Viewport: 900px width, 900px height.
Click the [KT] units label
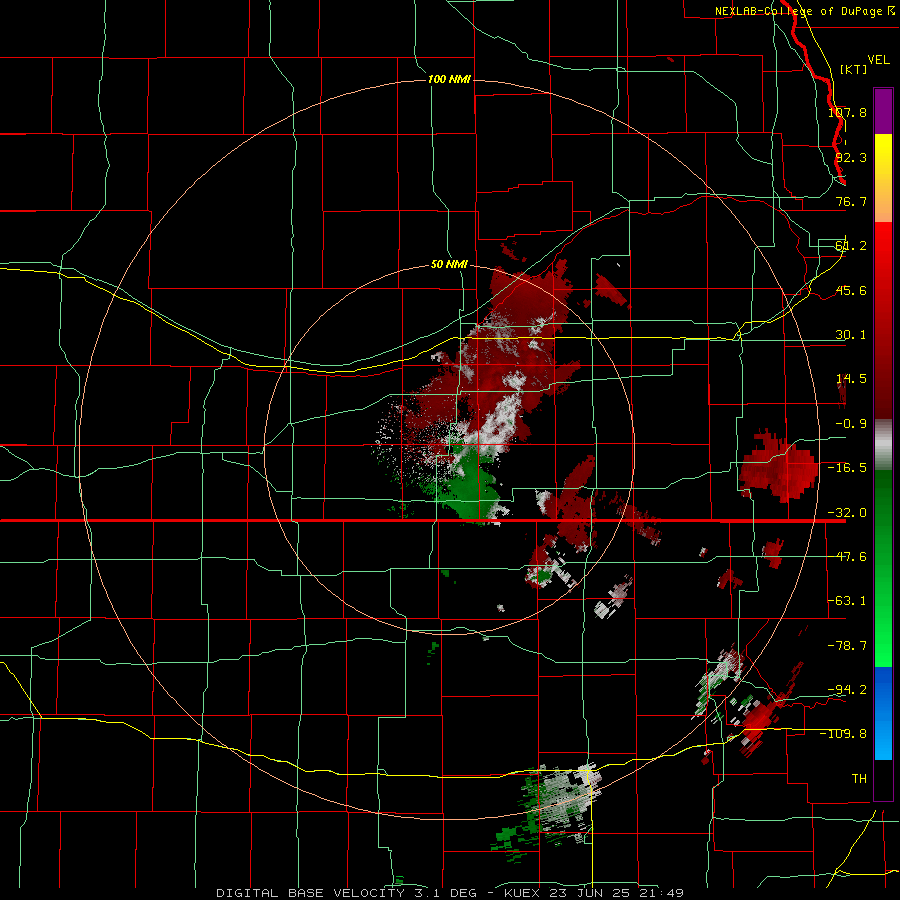click(854, 69)
